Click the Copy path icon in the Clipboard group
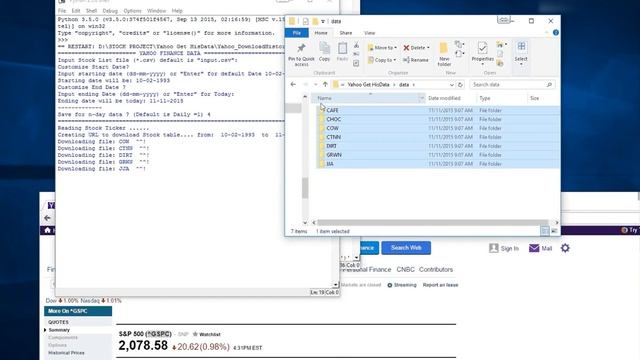This screenshot has height=360, width=640. pyautogui.click(x=356, y=54)
